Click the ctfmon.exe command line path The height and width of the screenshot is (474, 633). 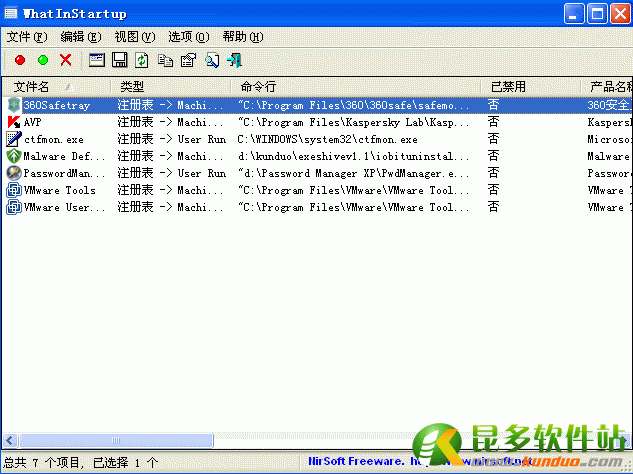click(x=327, y=140)
